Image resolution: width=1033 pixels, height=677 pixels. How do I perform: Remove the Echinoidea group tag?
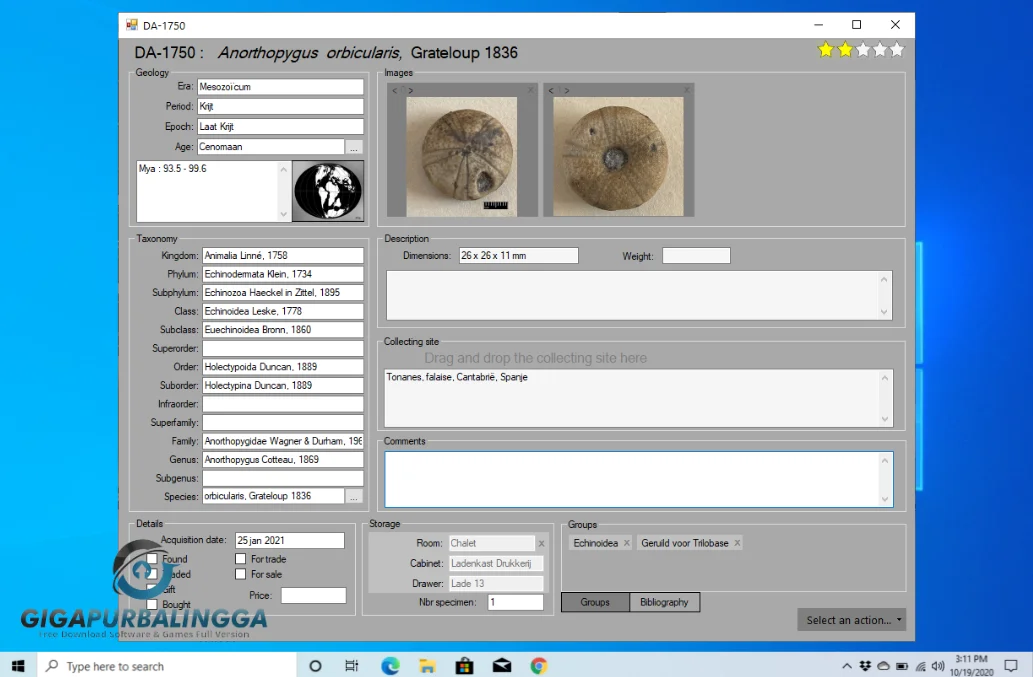click(627, 543)
